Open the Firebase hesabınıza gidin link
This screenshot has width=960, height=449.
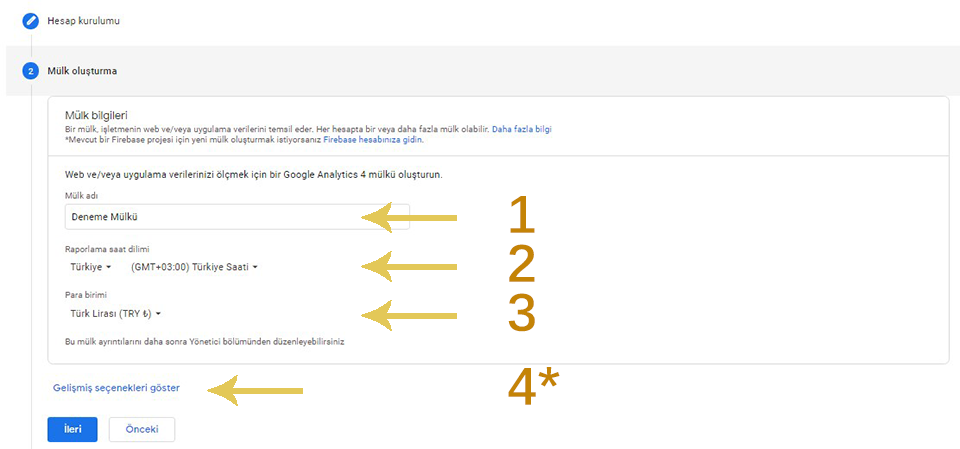(373, 140)
